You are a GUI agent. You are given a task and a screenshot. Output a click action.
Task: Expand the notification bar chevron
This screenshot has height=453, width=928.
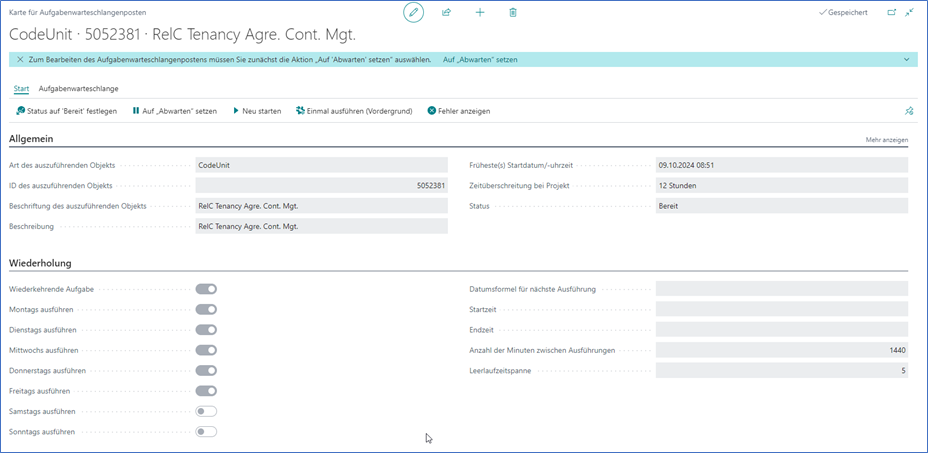[907, 60]
